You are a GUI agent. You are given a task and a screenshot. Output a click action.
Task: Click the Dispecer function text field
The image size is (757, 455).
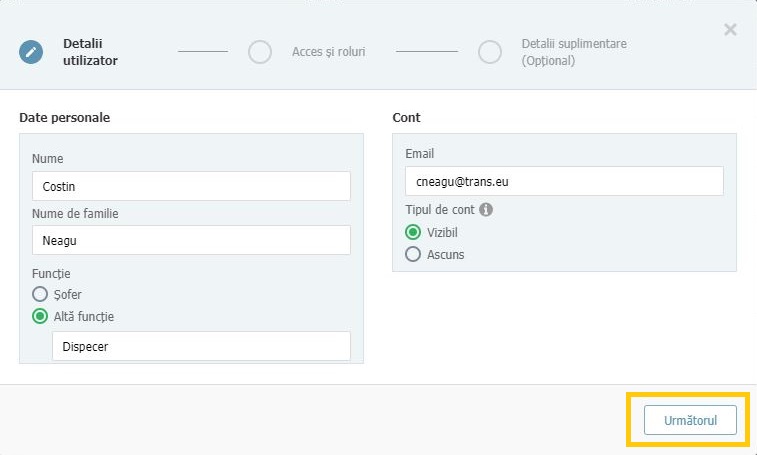[x=201, y=346]
